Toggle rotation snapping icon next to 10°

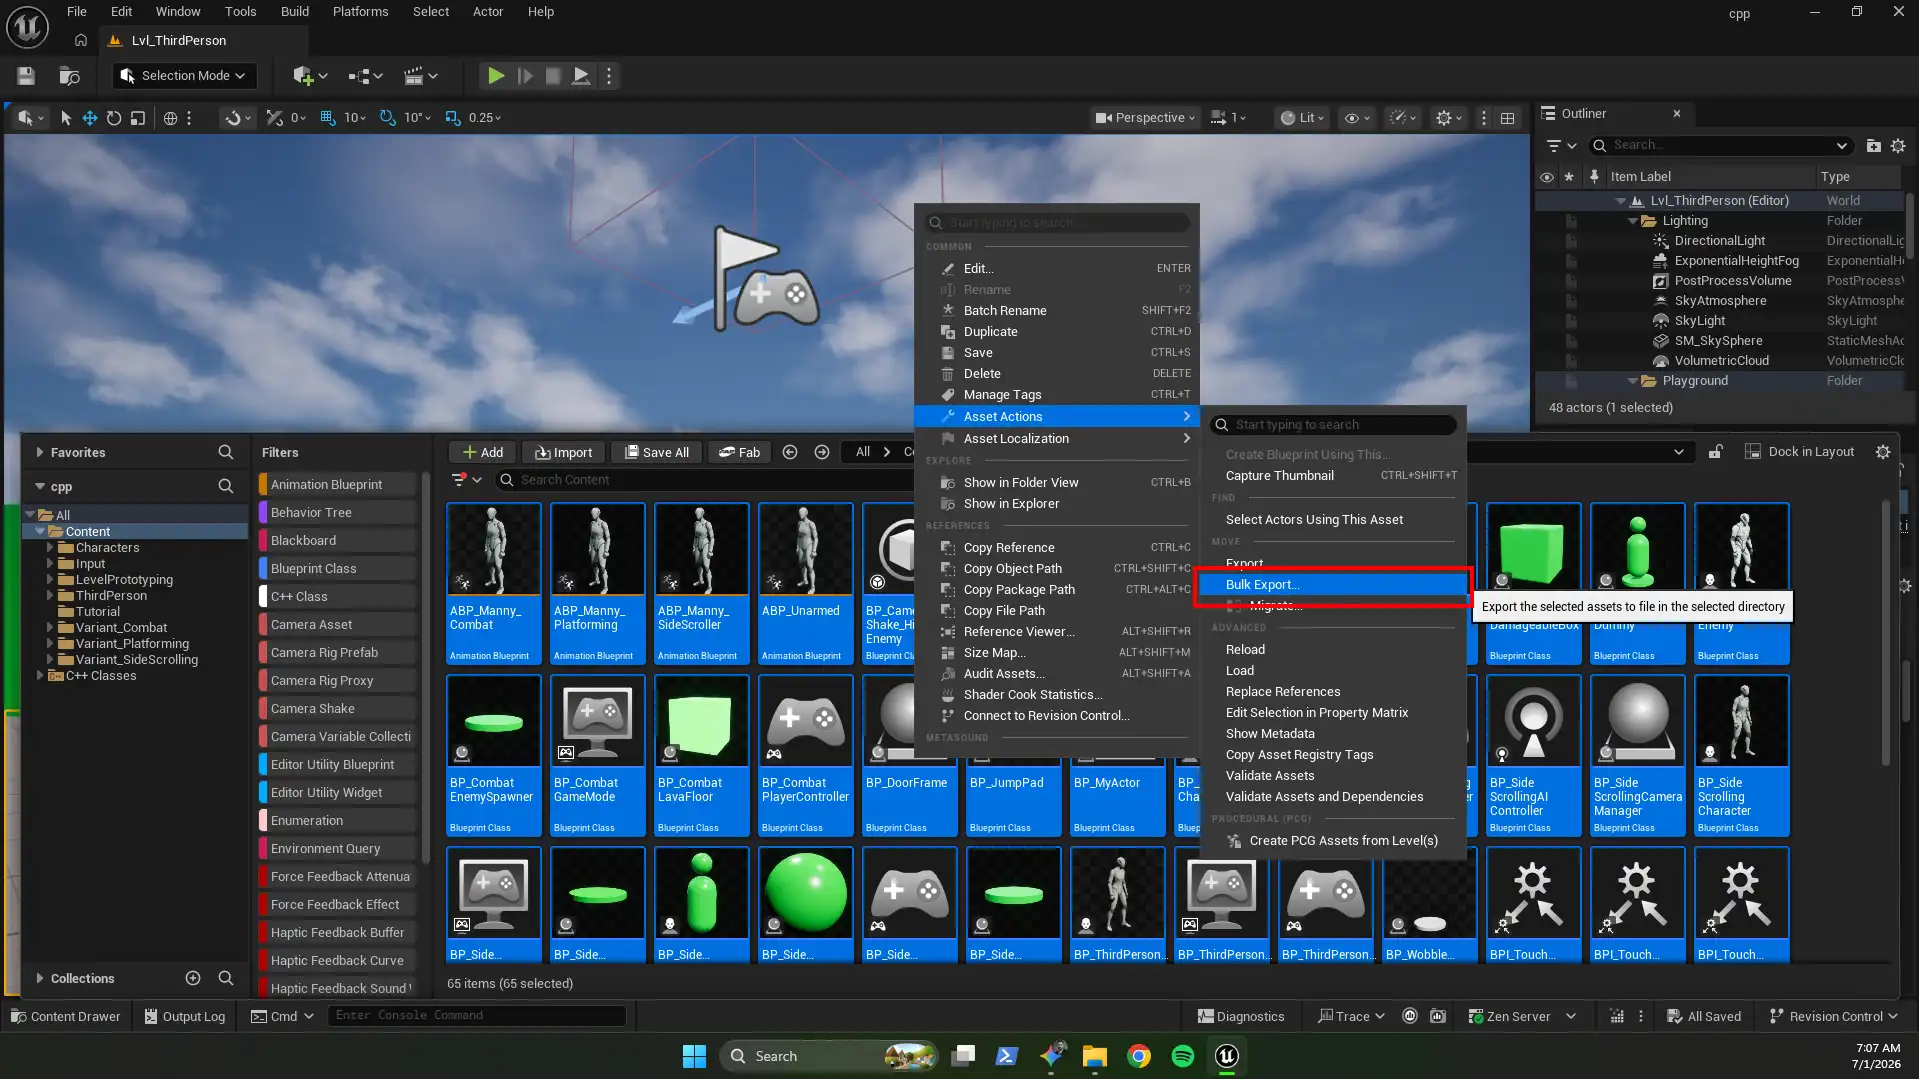click(388, 118)
